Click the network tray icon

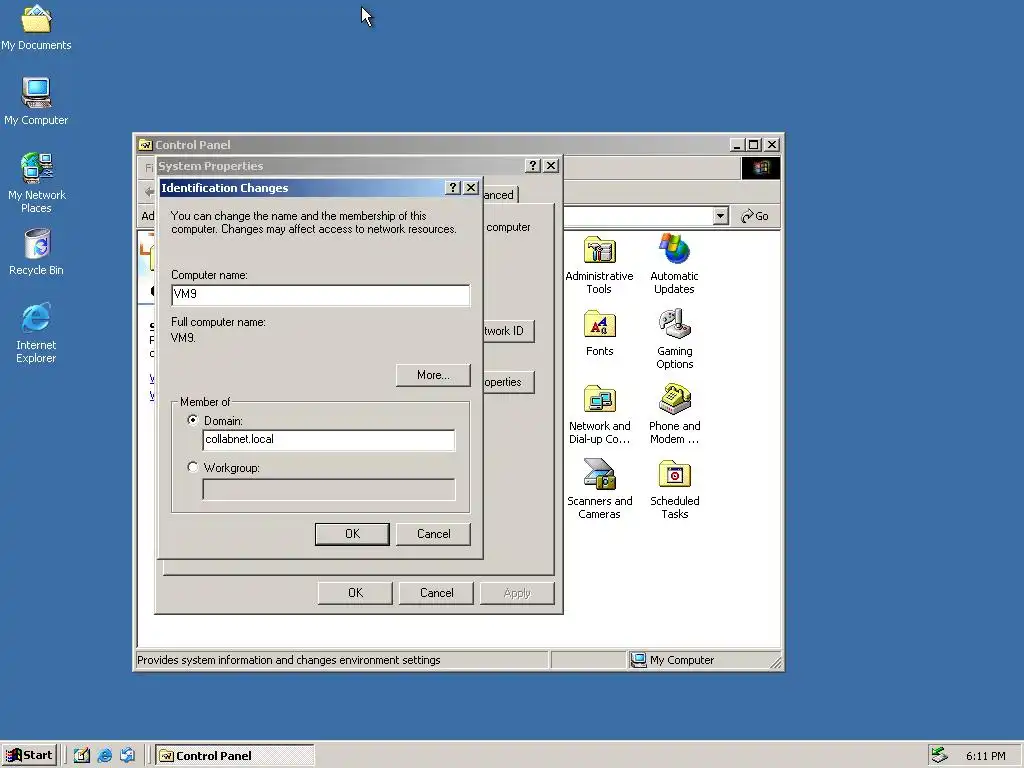[x=939, y=755]
